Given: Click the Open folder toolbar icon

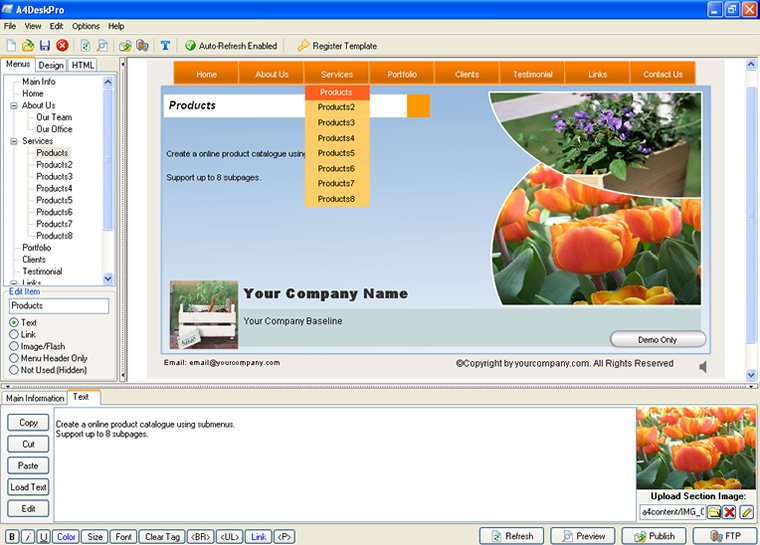Looking at the screenshot, I should (x=28, y=46).
